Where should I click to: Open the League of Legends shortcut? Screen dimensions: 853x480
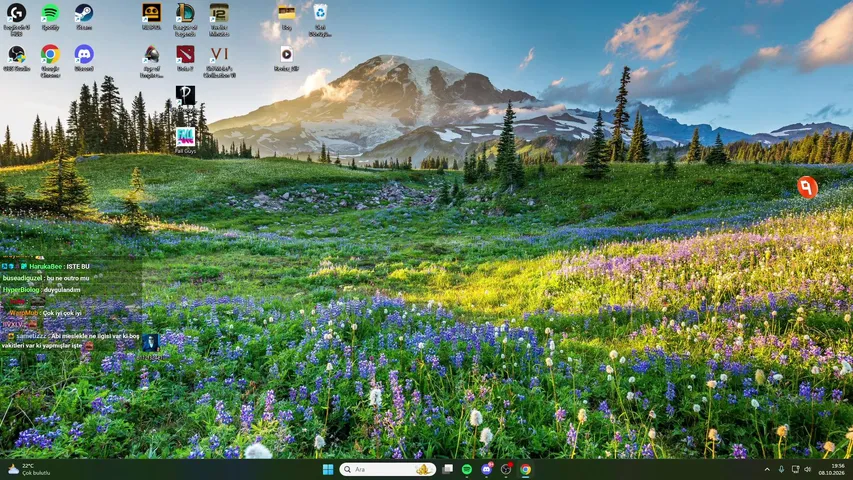coord(185,19)
